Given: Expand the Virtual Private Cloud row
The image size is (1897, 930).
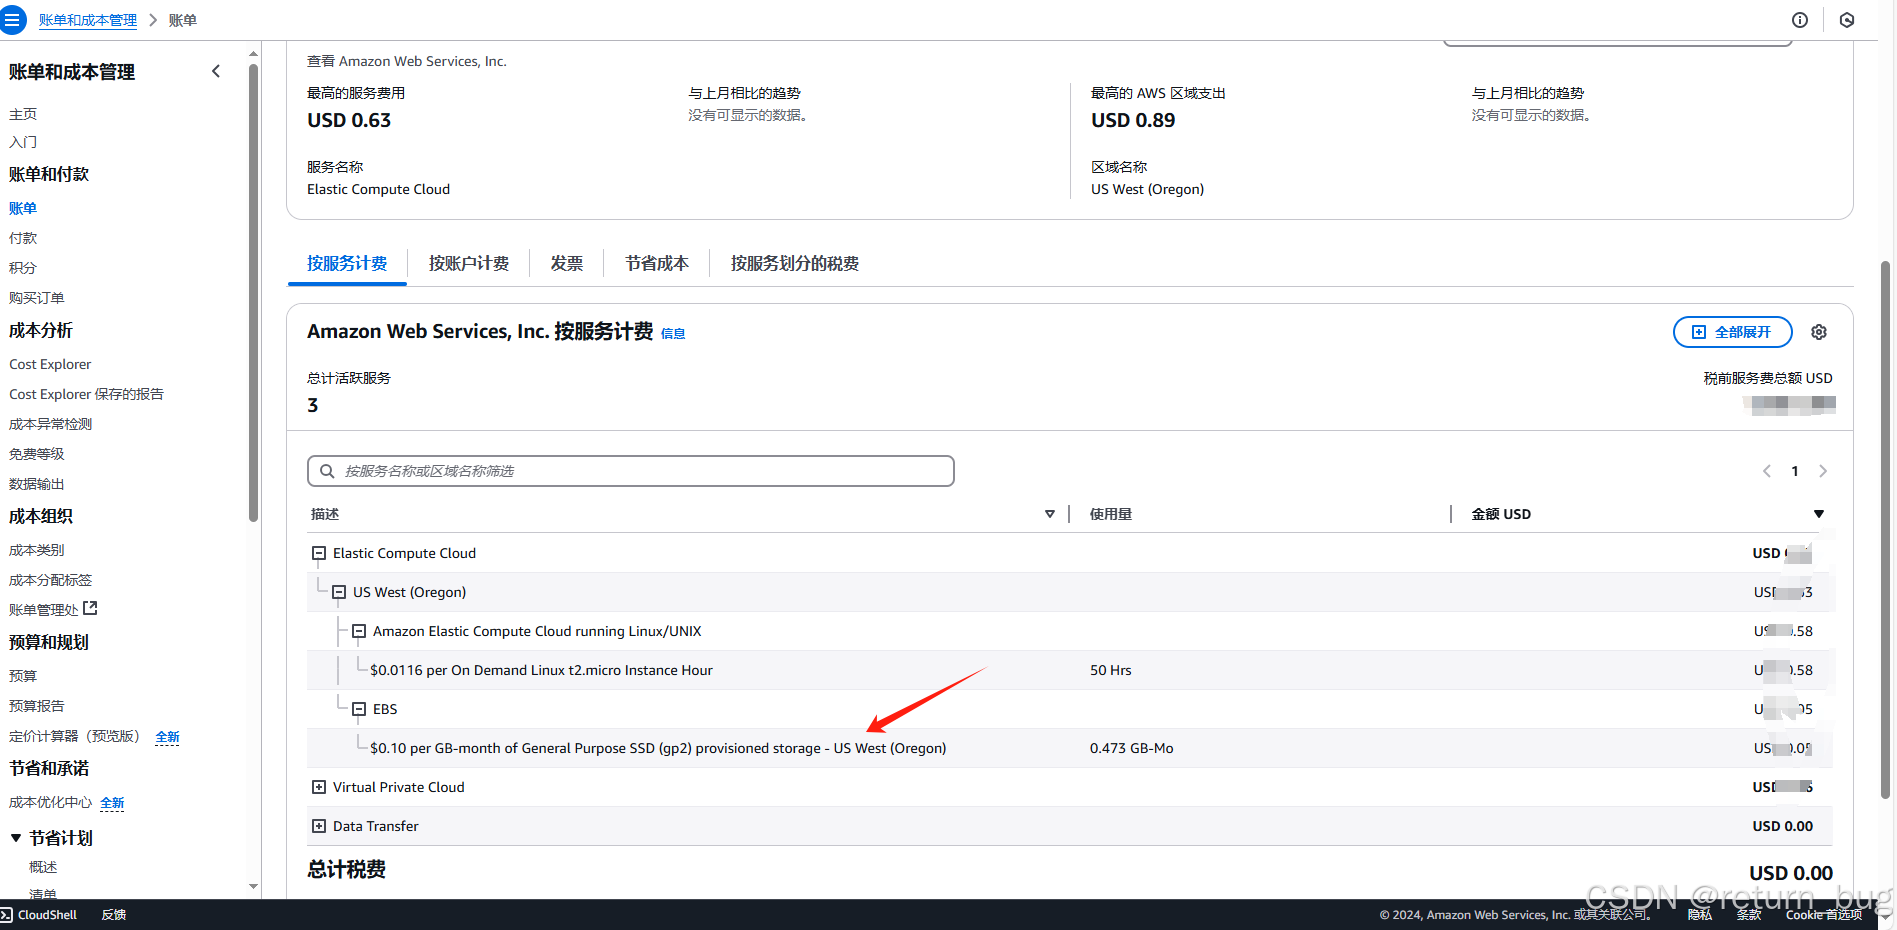Looking at the screenshot, I should [x=319, y=787].
